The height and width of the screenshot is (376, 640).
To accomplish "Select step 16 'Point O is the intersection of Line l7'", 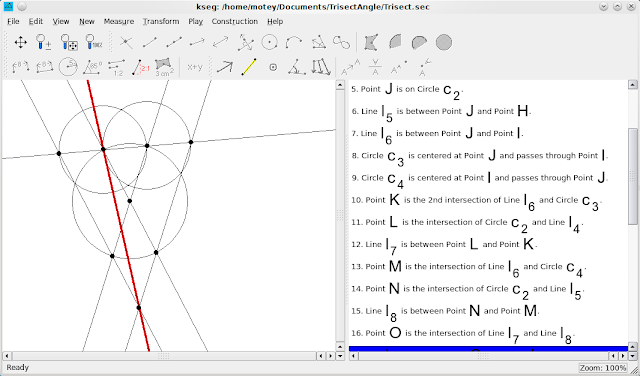I will click(x=463, y=335).
